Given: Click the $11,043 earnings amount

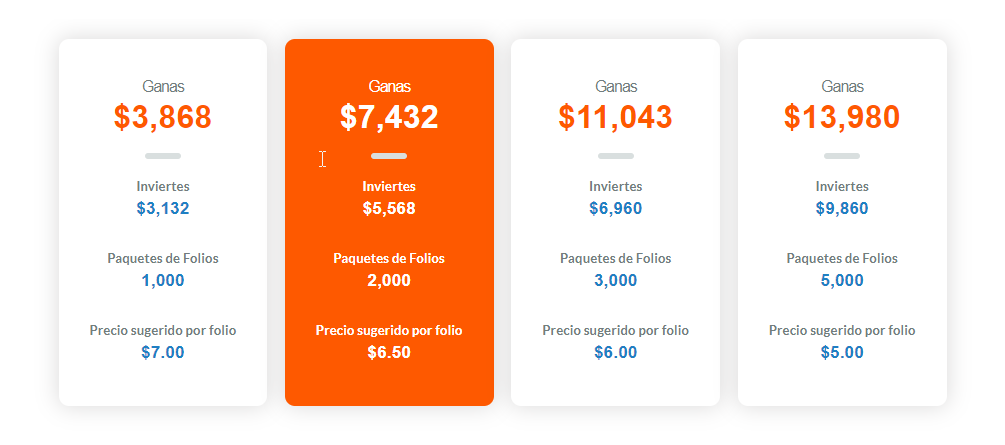Looking at the screenshot, I should [x=615, y=117].
